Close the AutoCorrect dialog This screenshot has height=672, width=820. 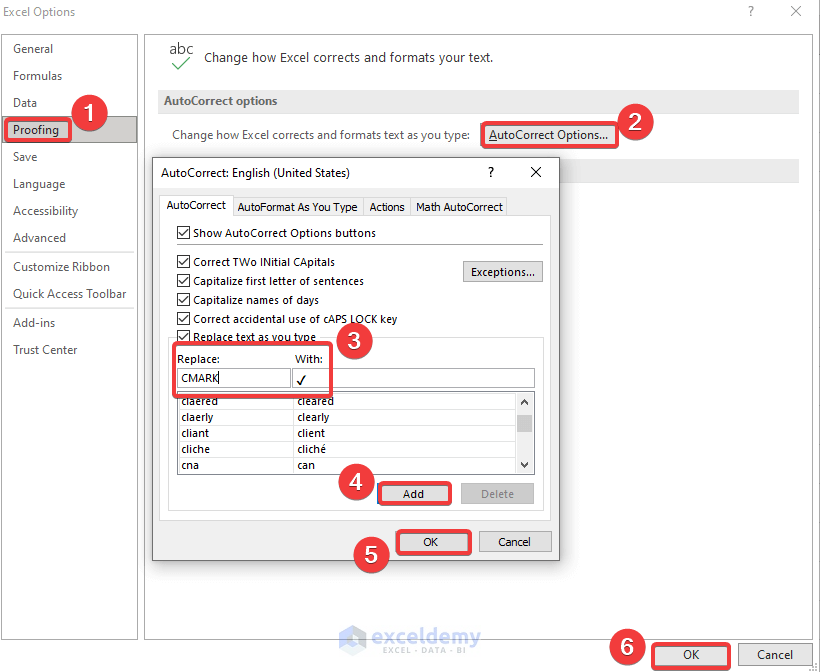point(536,172)
